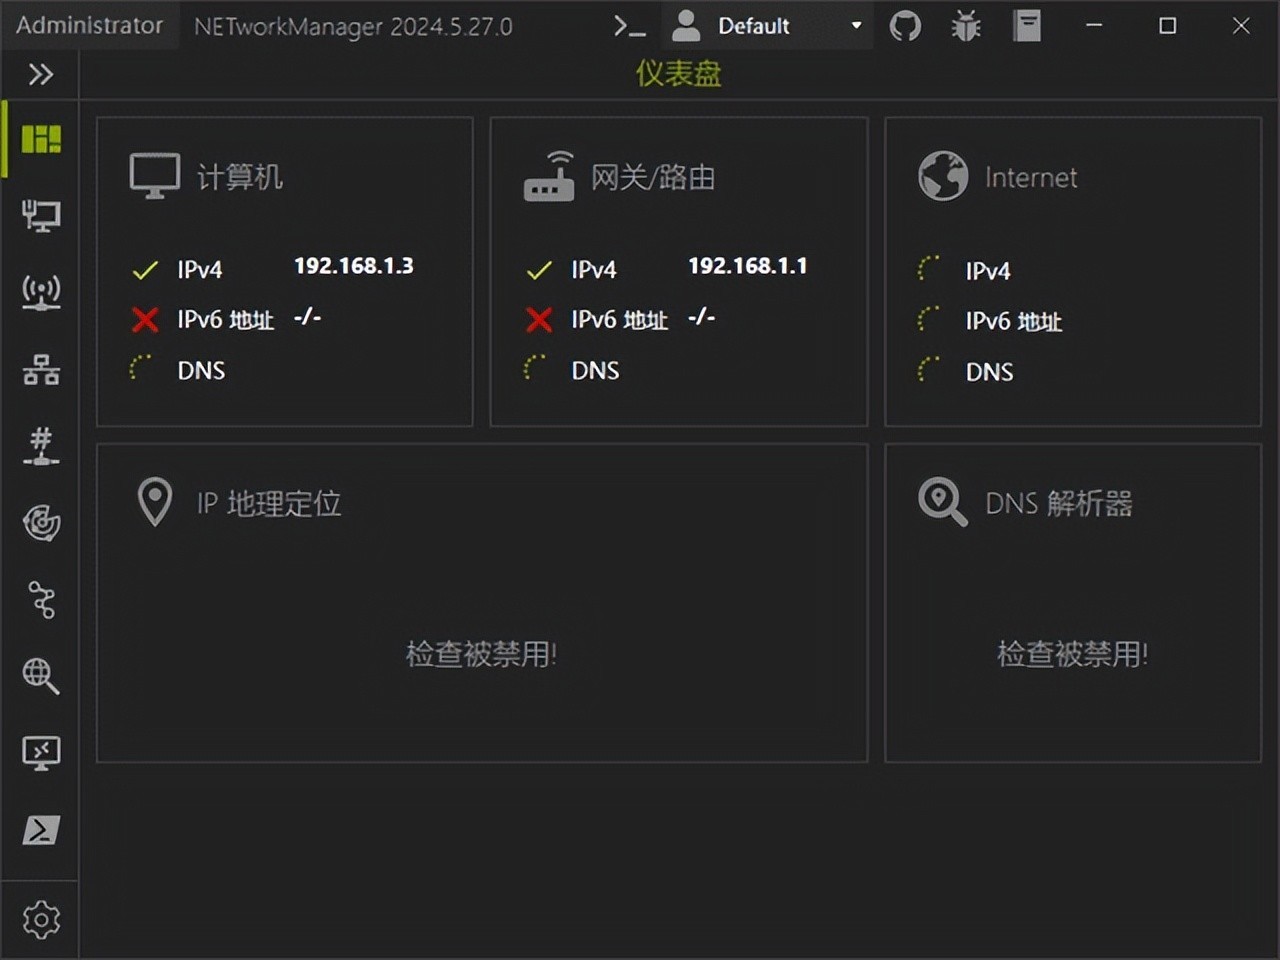Open the Traceroute branching nodes icon
The height and width of the screenshot is (960, 1280).
pyautogui.click(x=41, y=599)
